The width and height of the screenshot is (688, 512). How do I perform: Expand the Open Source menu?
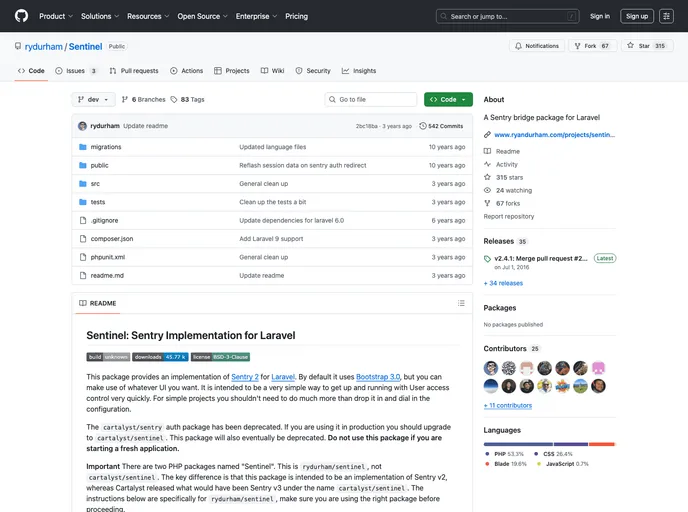click(202, 16)
